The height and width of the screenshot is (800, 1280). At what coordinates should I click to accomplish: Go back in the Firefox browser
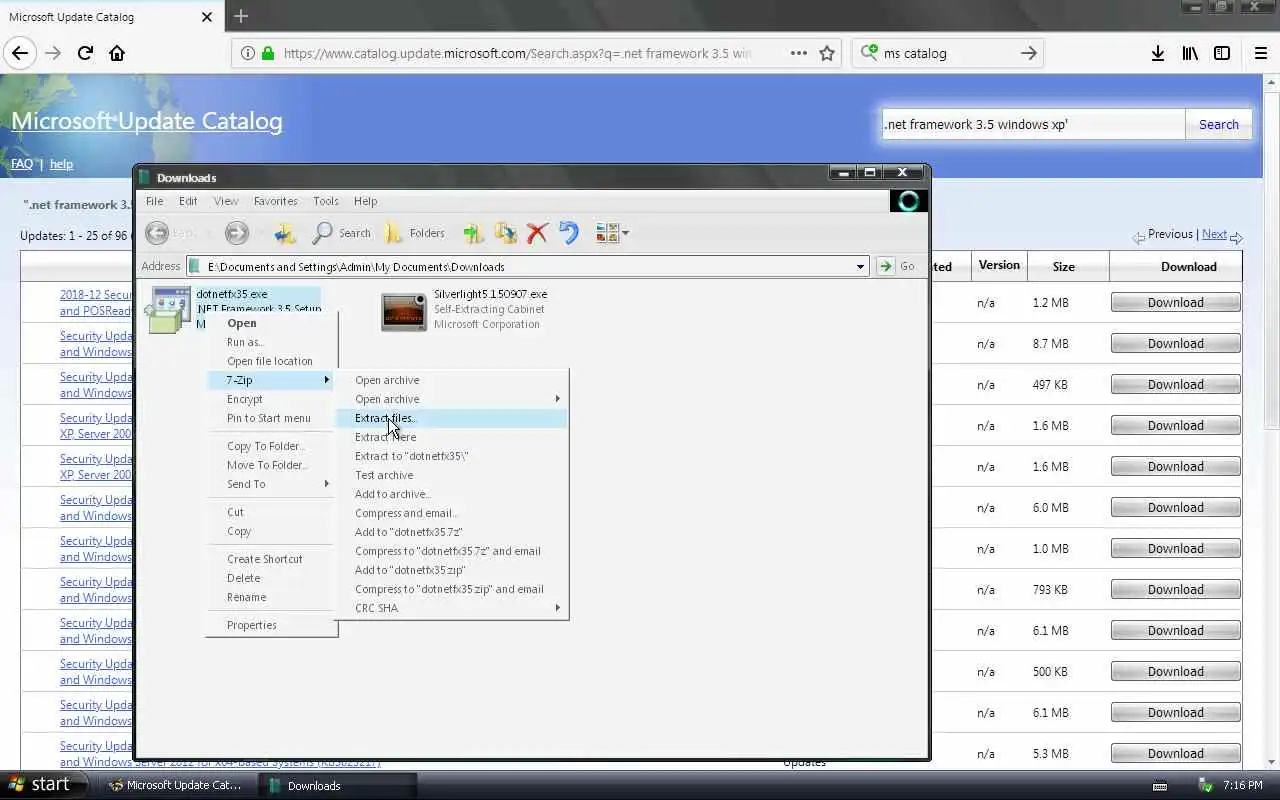(20, 53)
